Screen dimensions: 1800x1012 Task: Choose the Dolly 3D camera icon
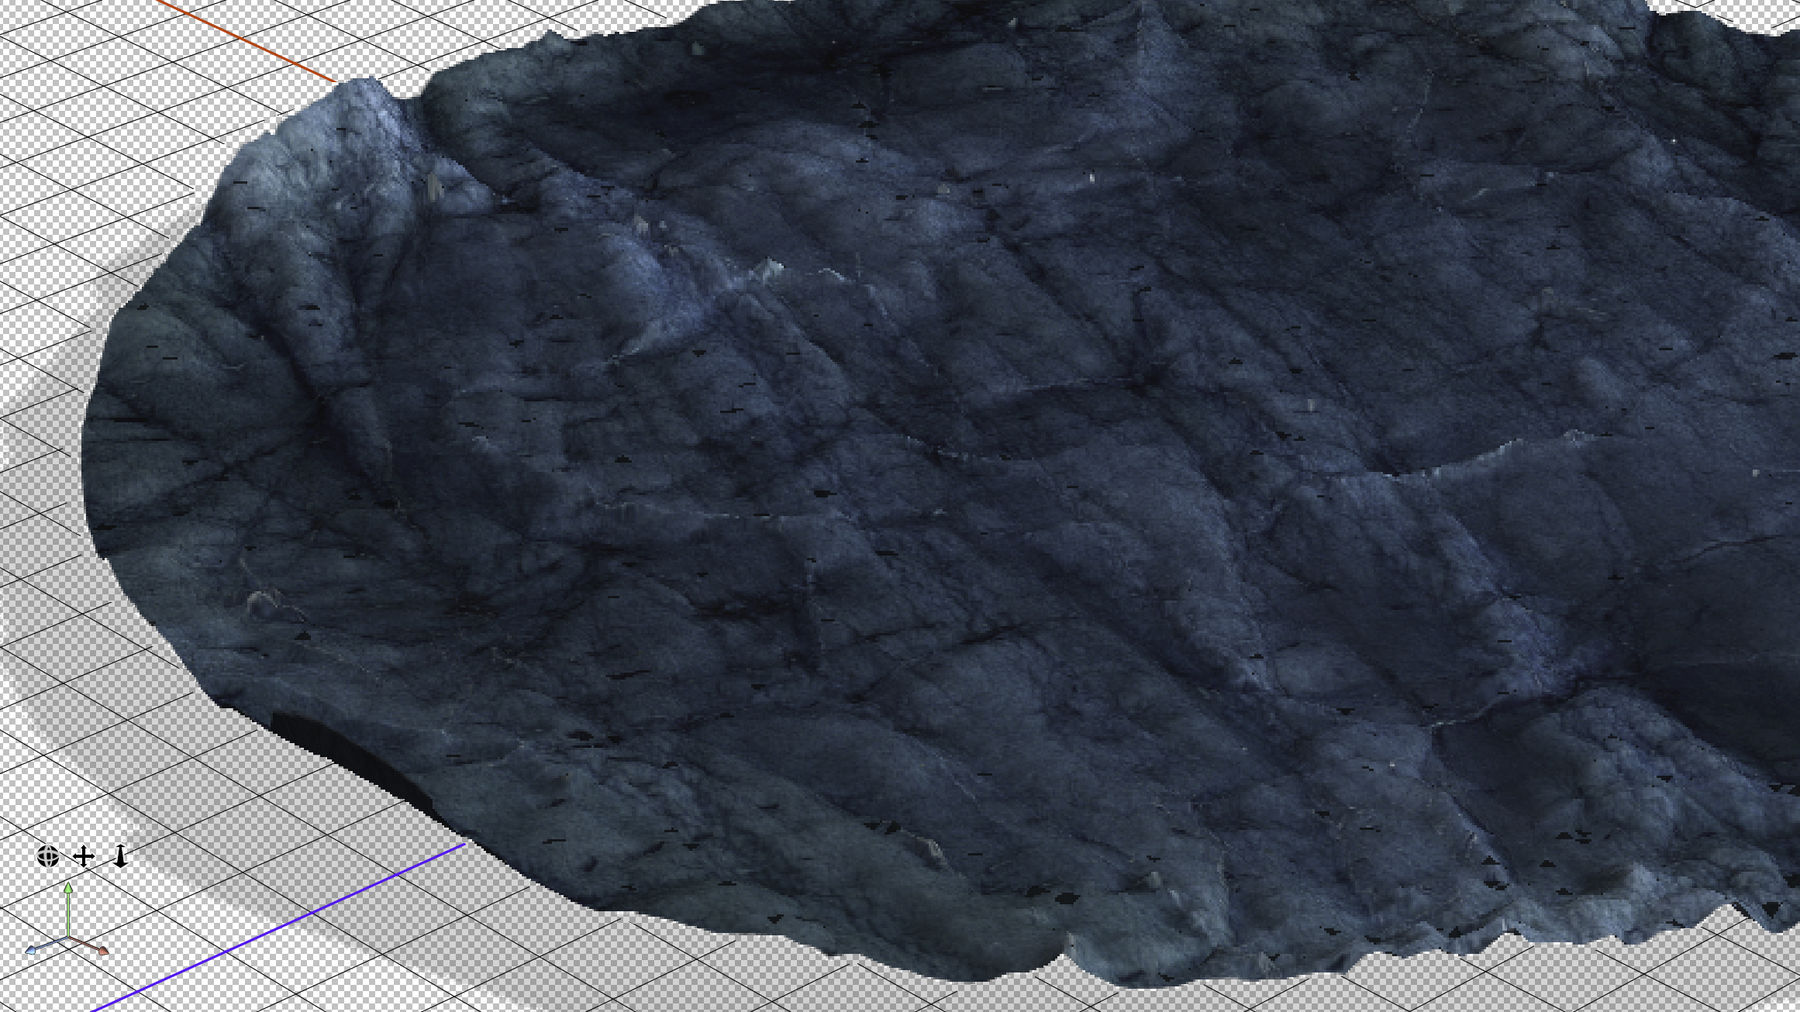point(120,856)
